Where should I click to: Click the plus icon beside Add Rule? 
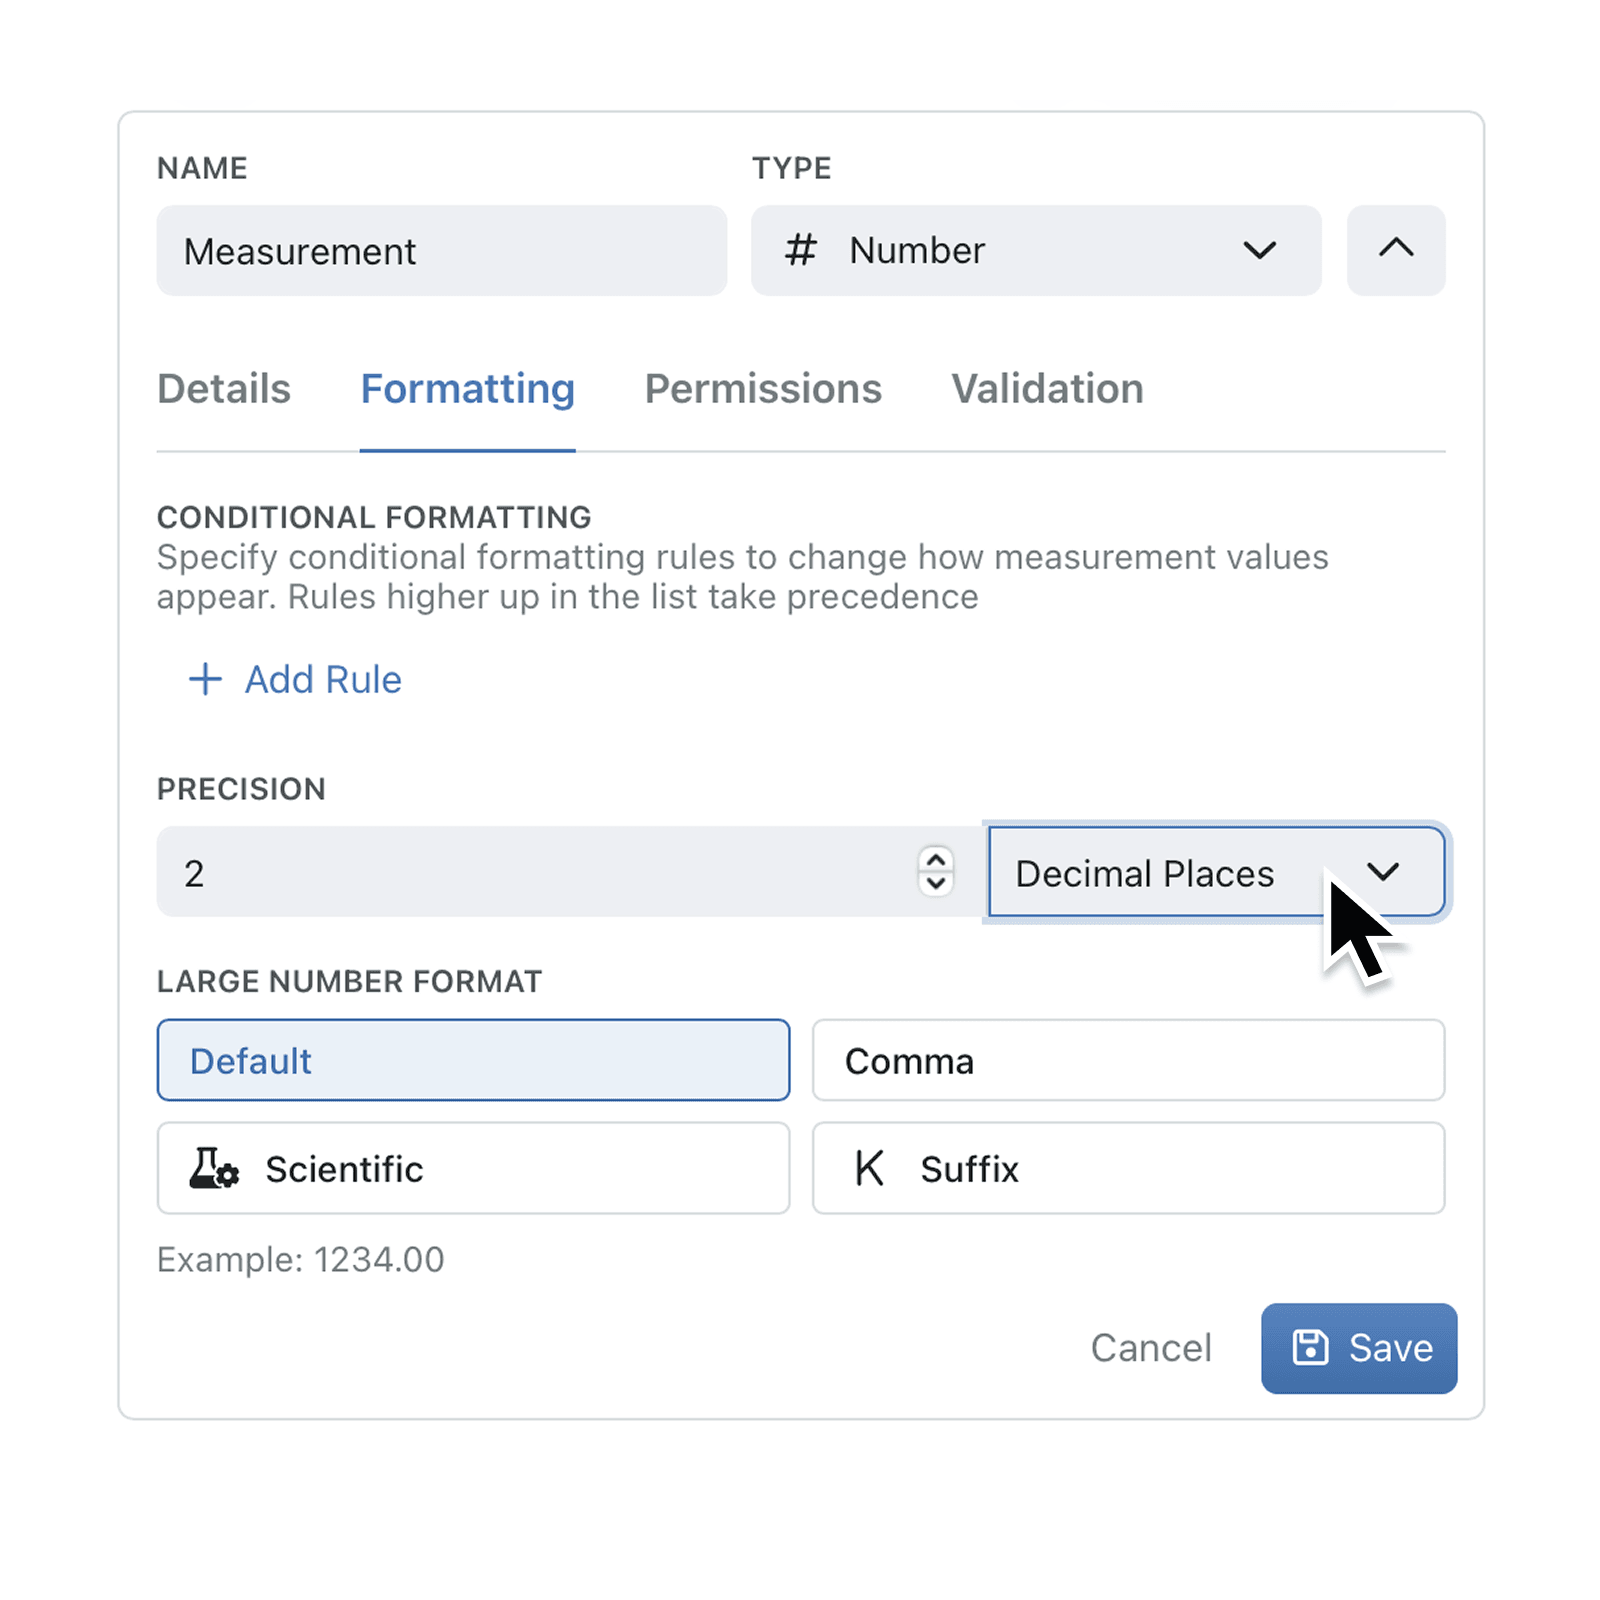pos(204,679)
